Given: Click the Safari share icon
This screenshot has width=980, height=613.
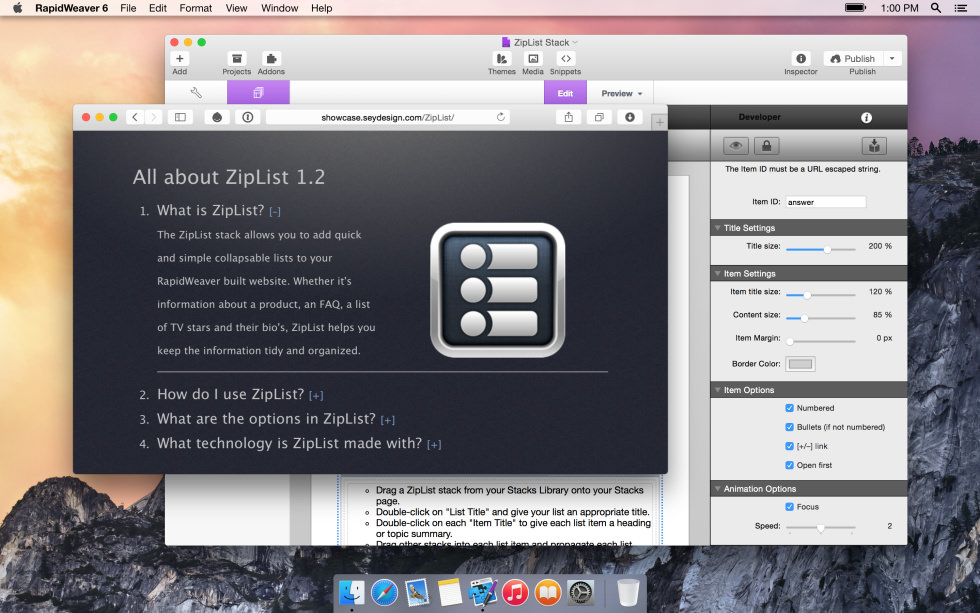Looking at the screenshot, I should point(568,117).
